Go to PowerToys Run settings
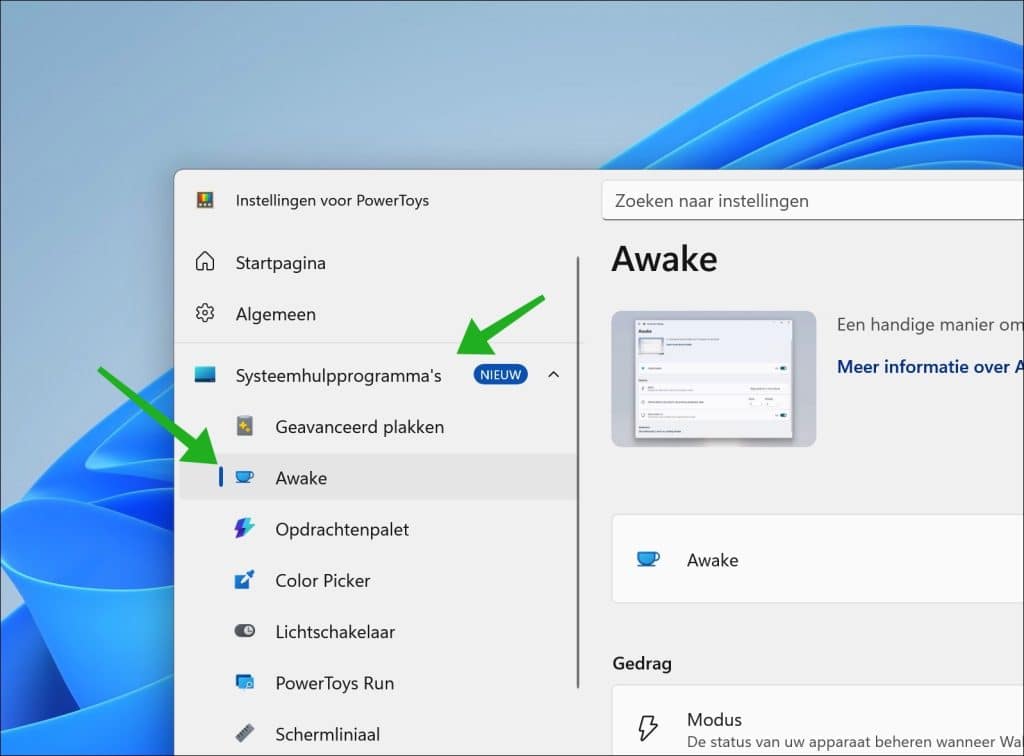 click(x=379, y=682)
